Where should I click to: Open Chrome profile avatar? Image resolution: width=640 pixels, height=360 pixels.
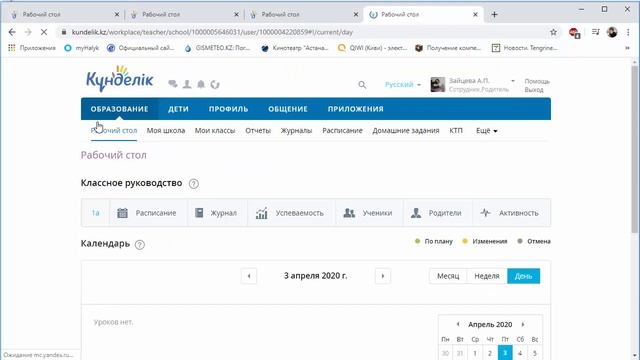(x=612, y=32)
